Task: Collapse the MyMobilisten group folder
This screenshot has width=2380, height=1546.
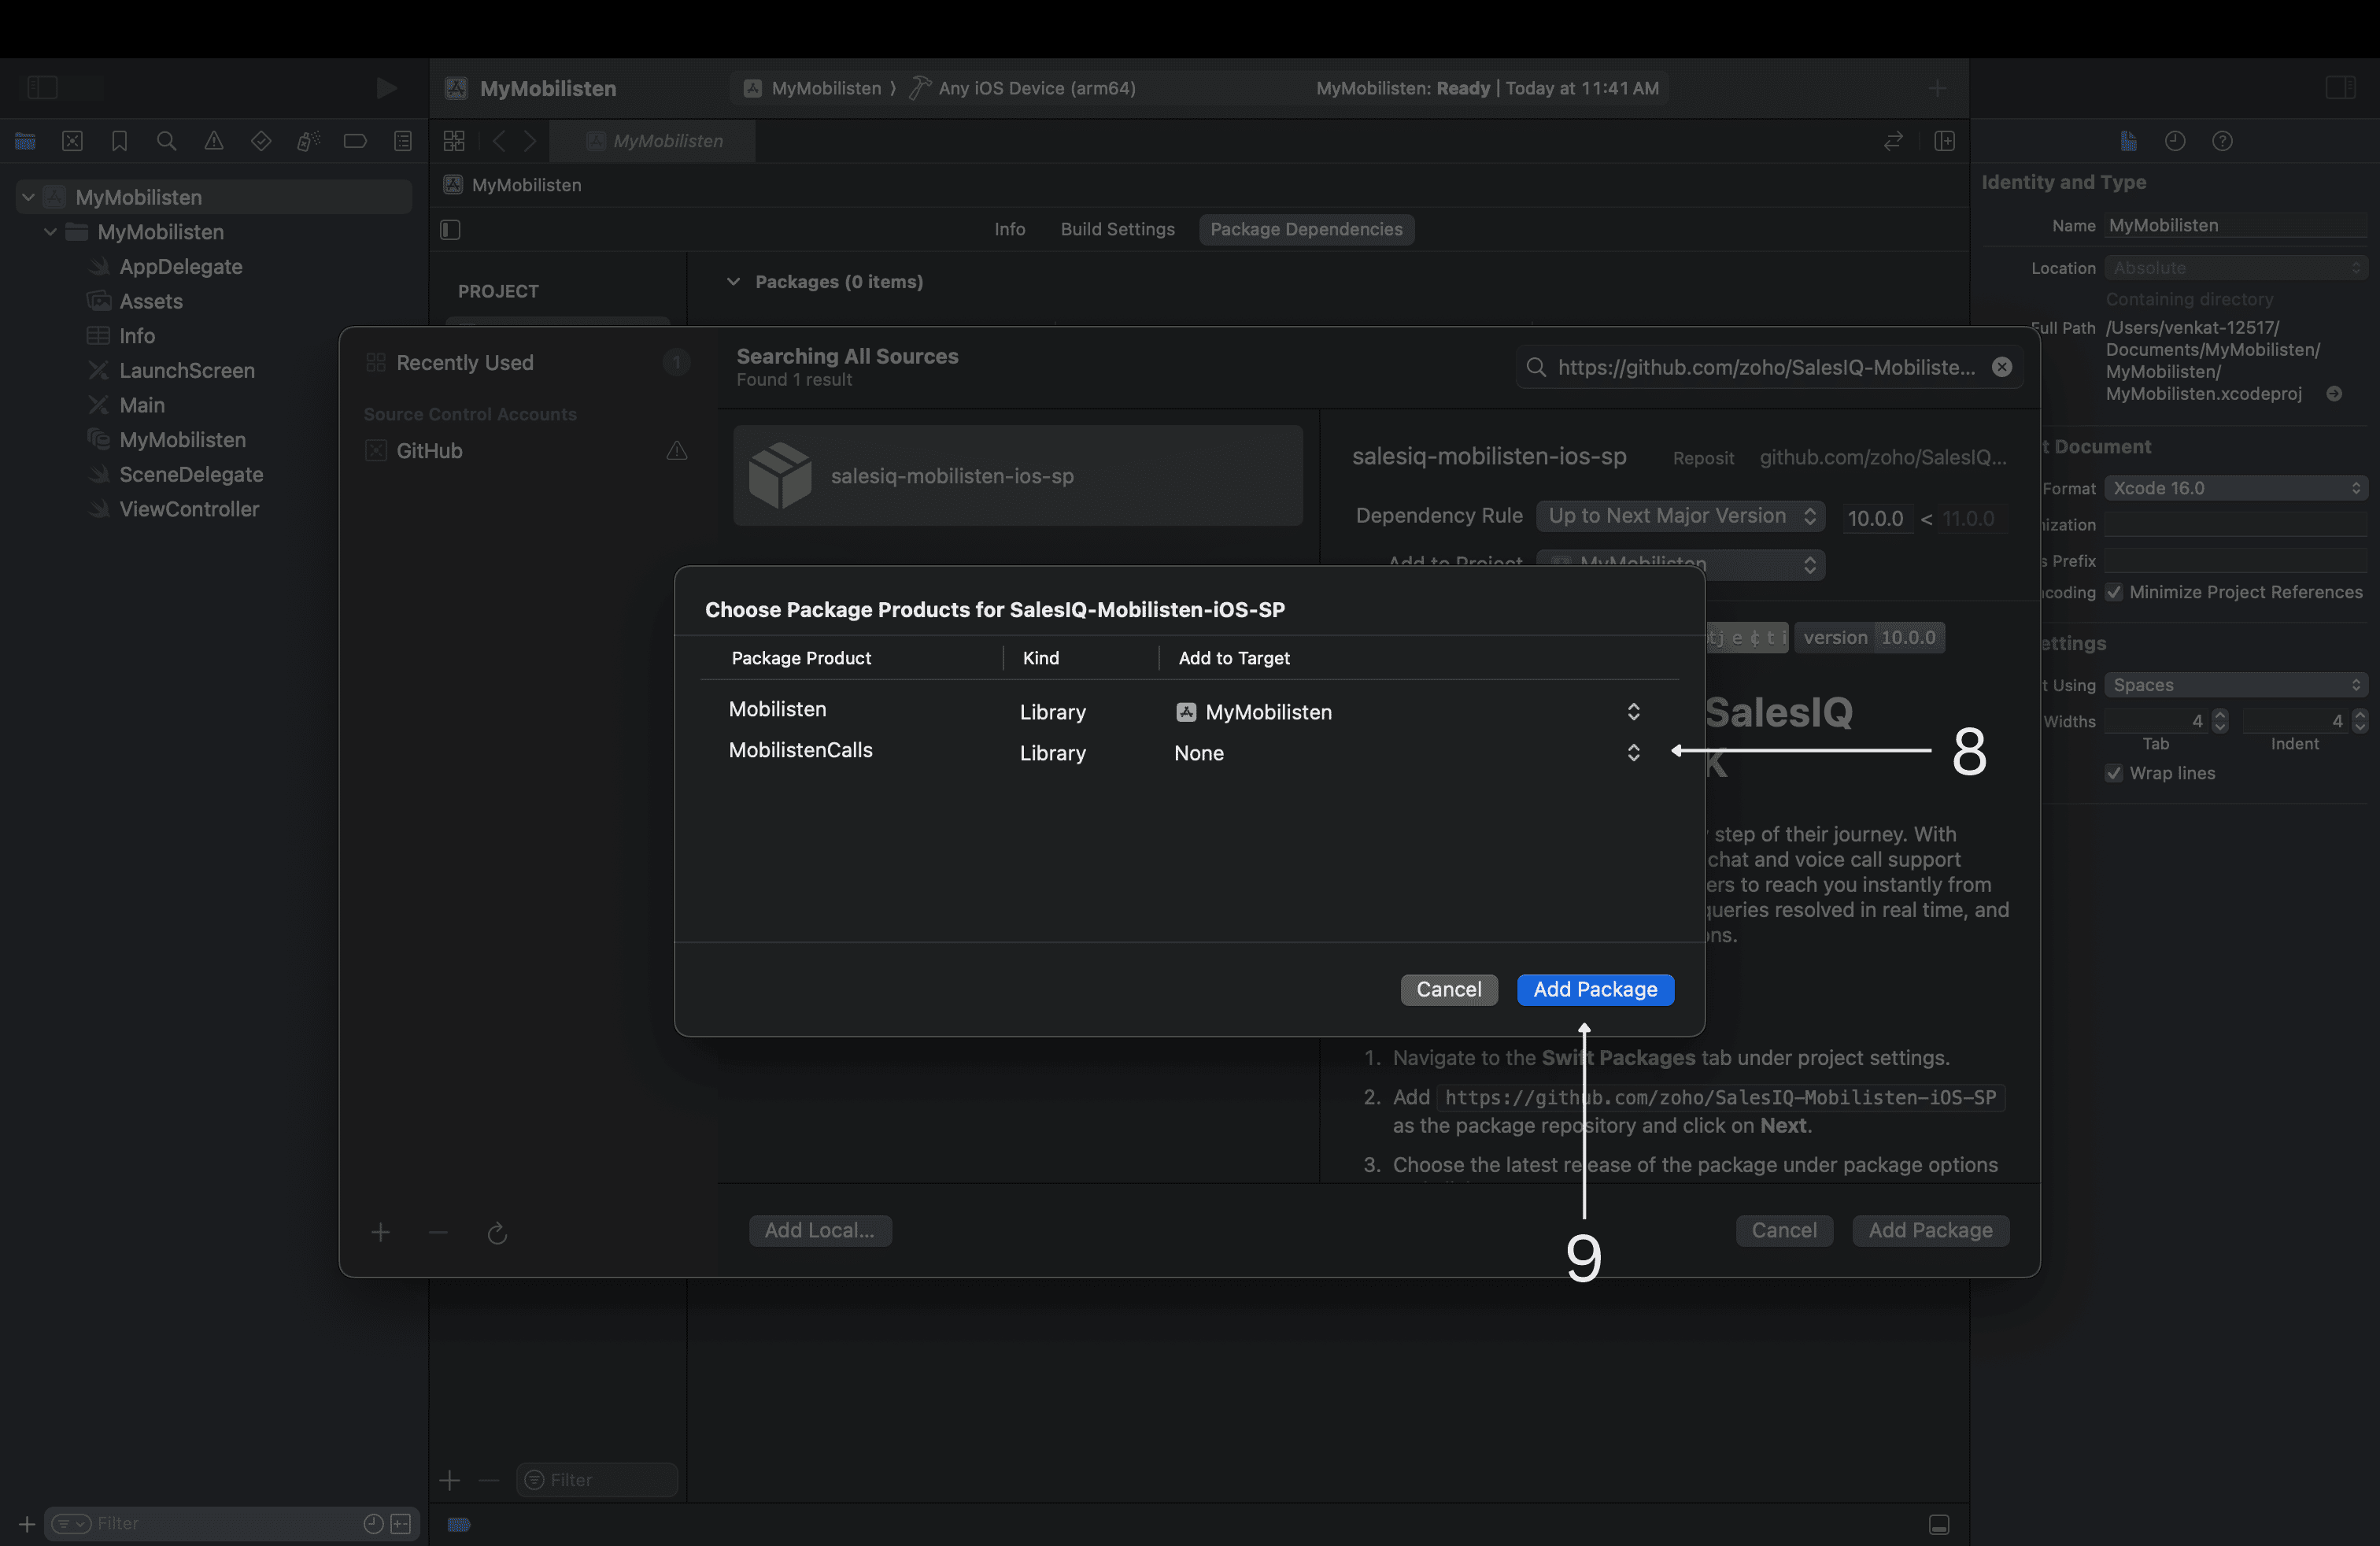Action: [x=50, y=232]
